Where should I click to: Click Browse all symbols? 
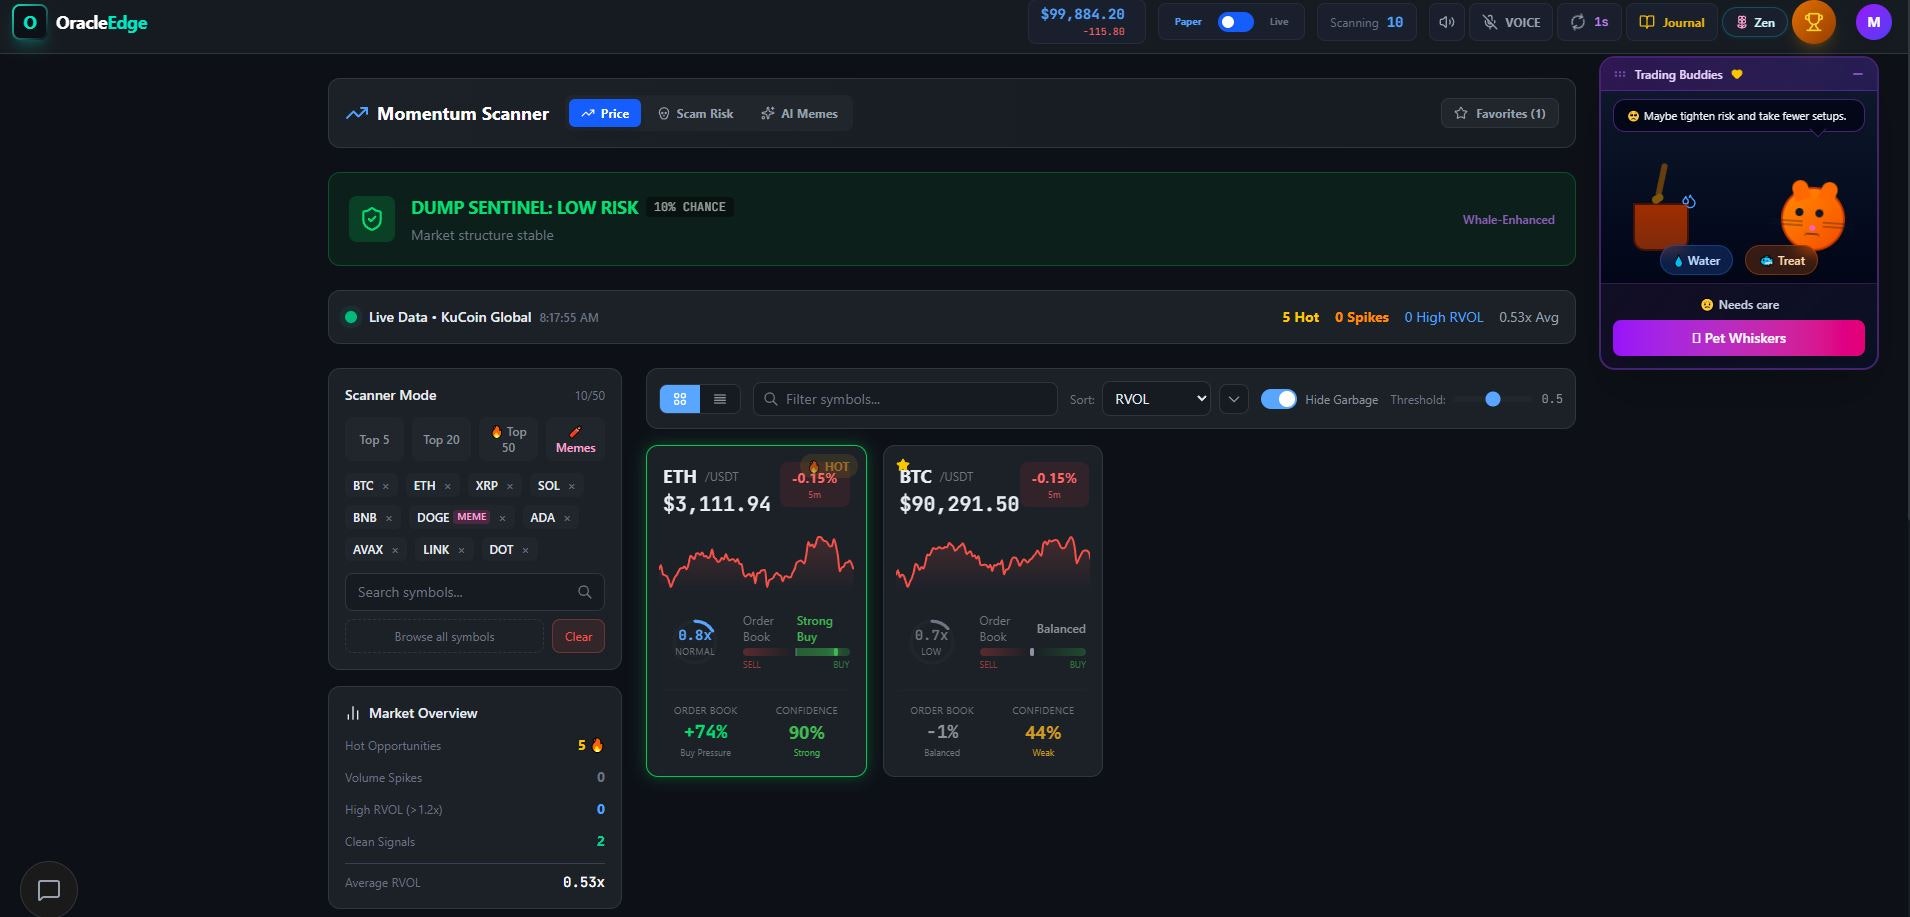(x=444, y=636)
